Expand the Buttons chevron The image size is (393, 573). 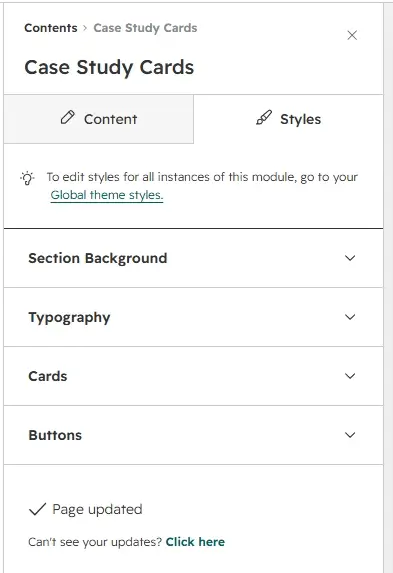350,435
